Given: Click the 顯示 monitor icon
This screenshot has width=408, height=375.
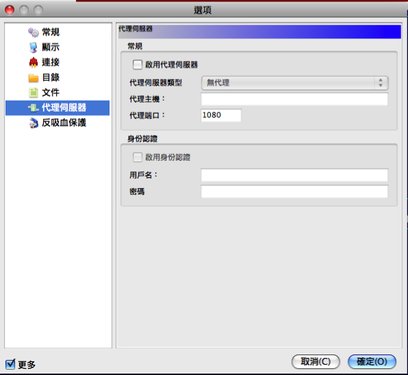Looking at the screenshot, I should click(33, 47).
